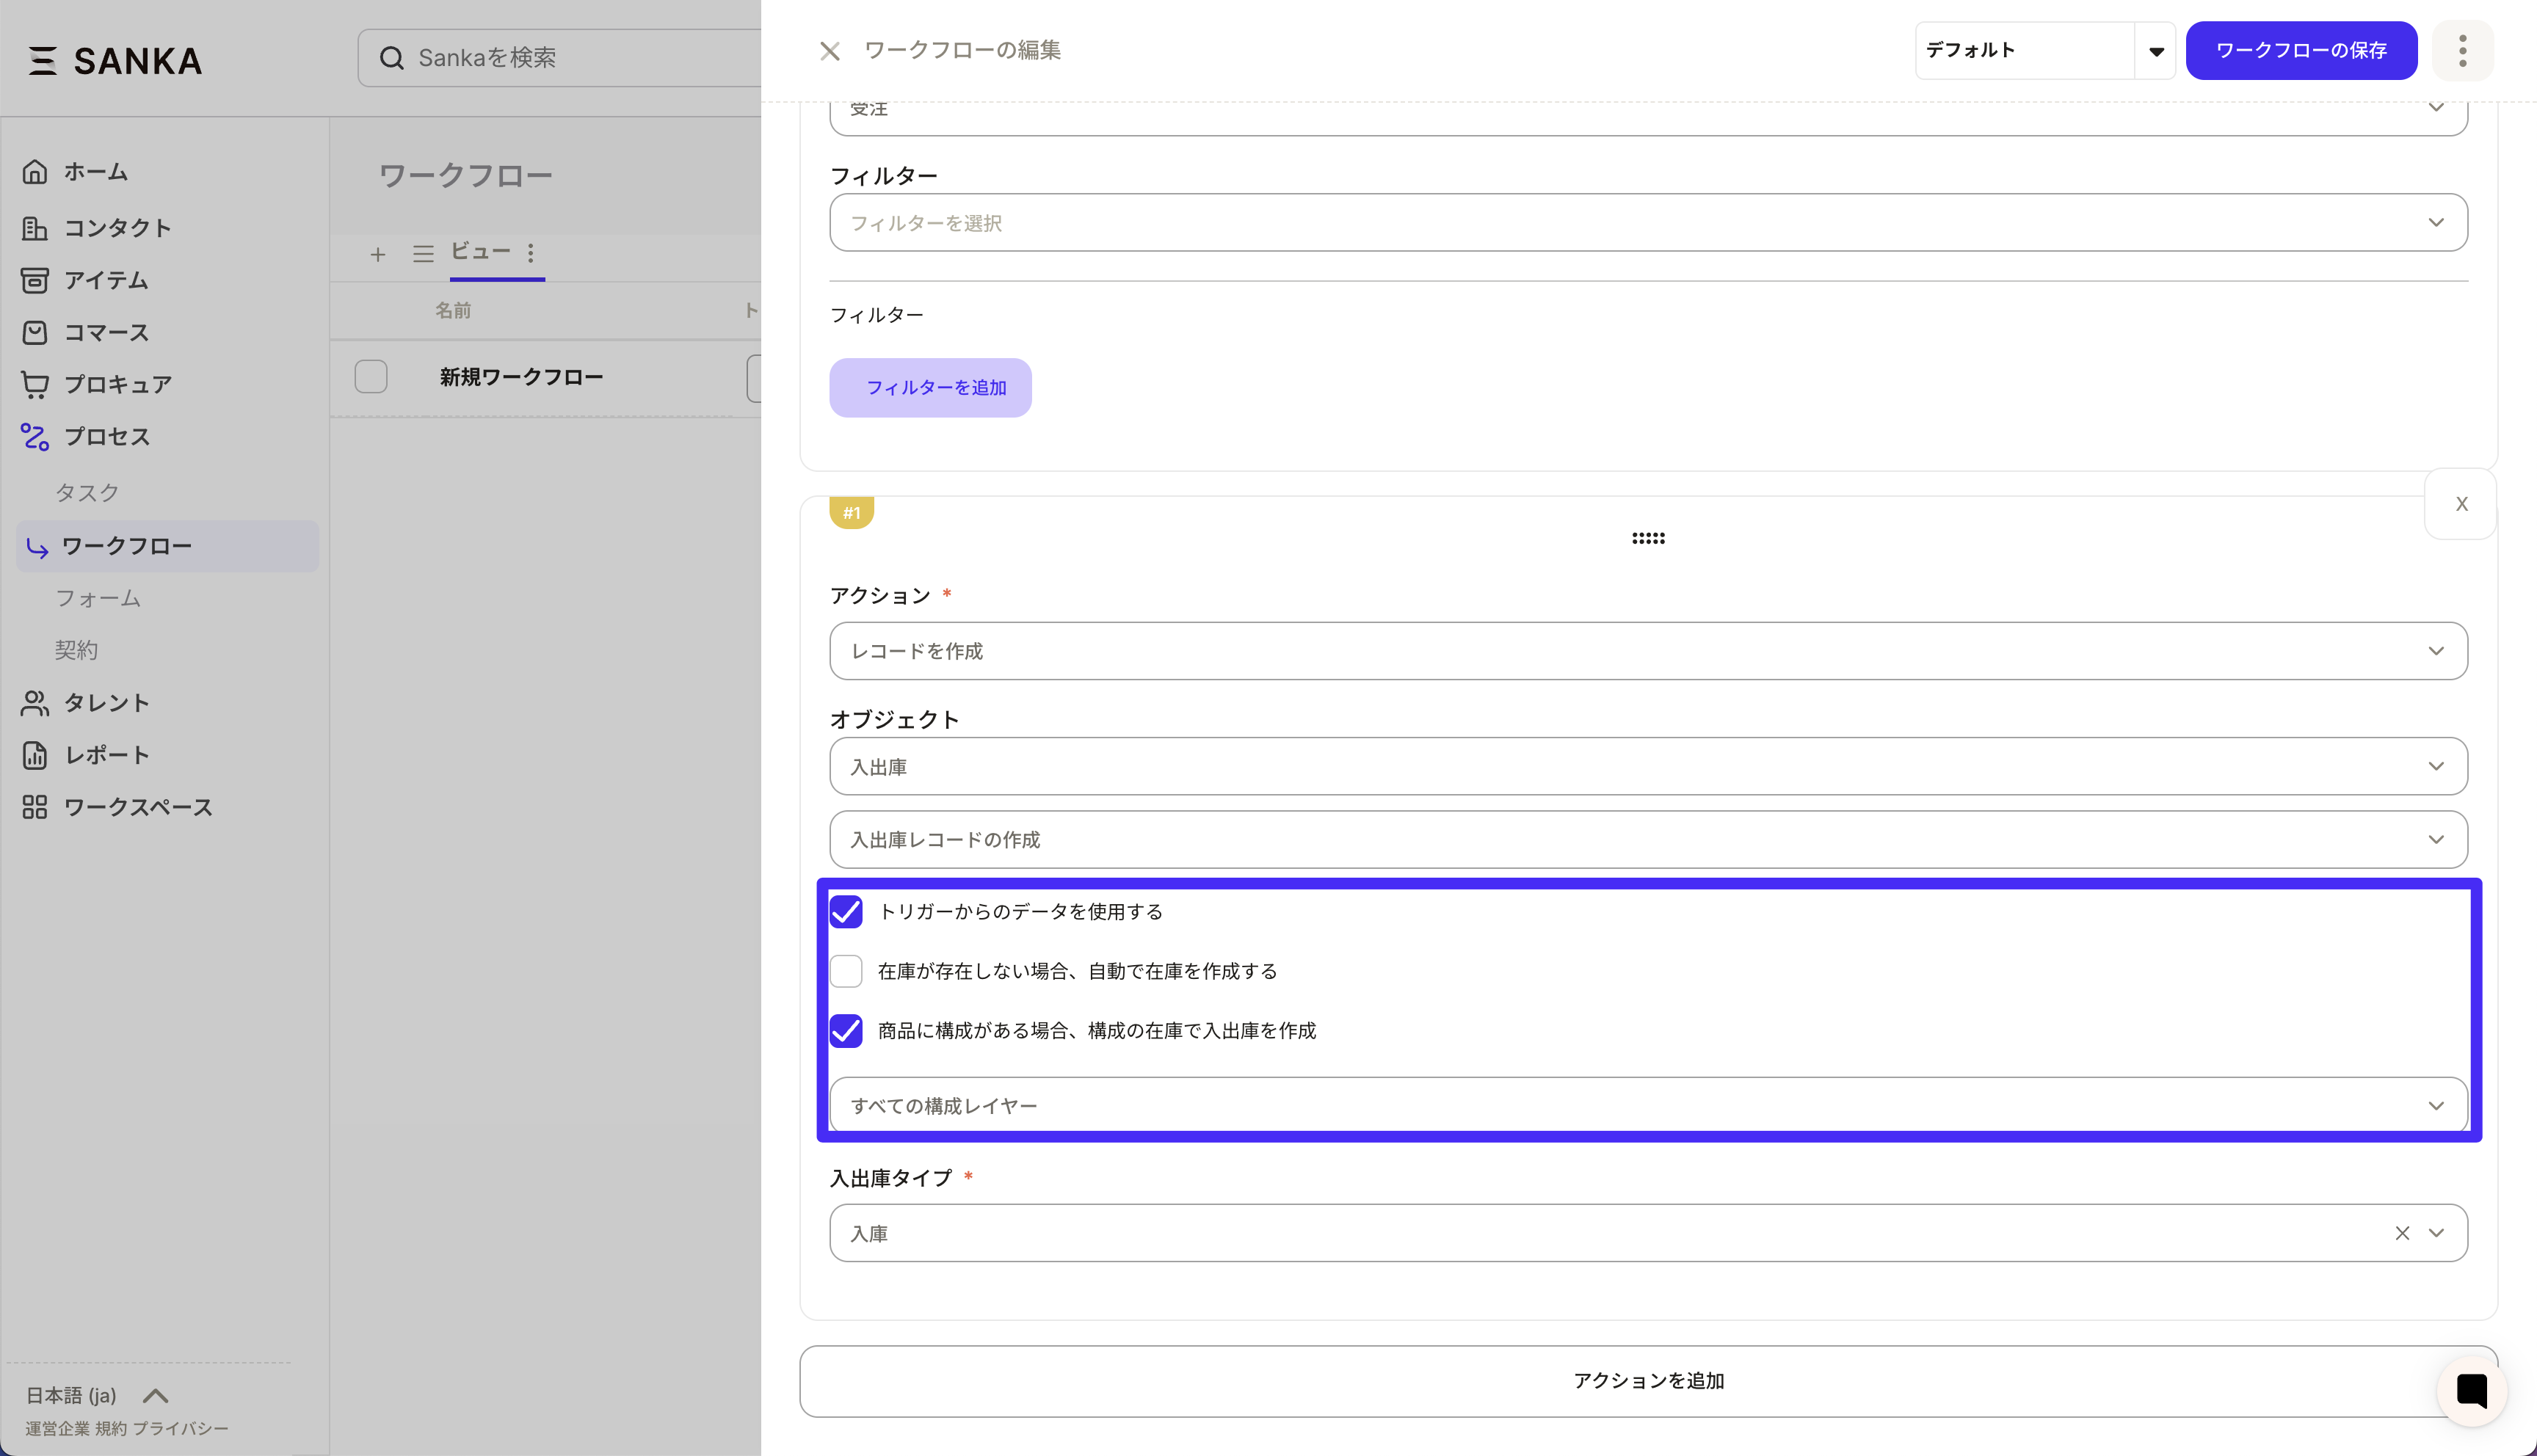2537x1456 pixels.
Task: Click the plus icon next to ビュー
Action: click(x=377, y=254)
